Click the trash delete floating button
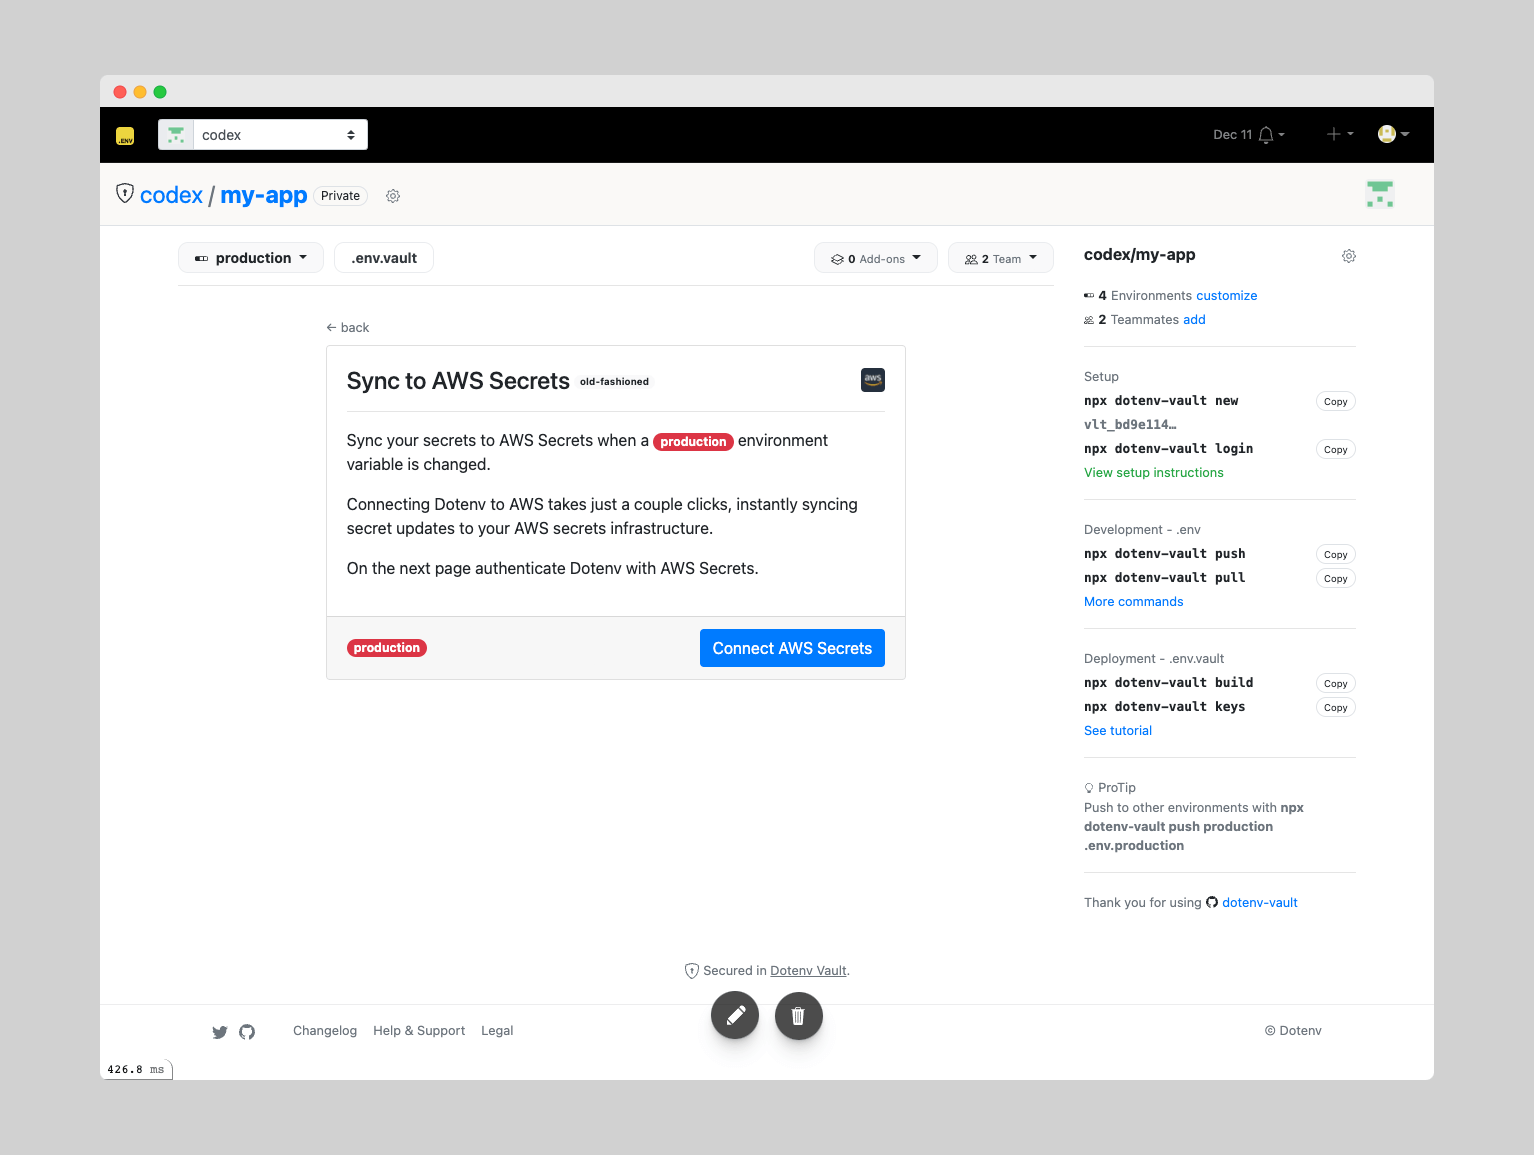This screenshot has height=1155, width=1534. click(799, 1015)
